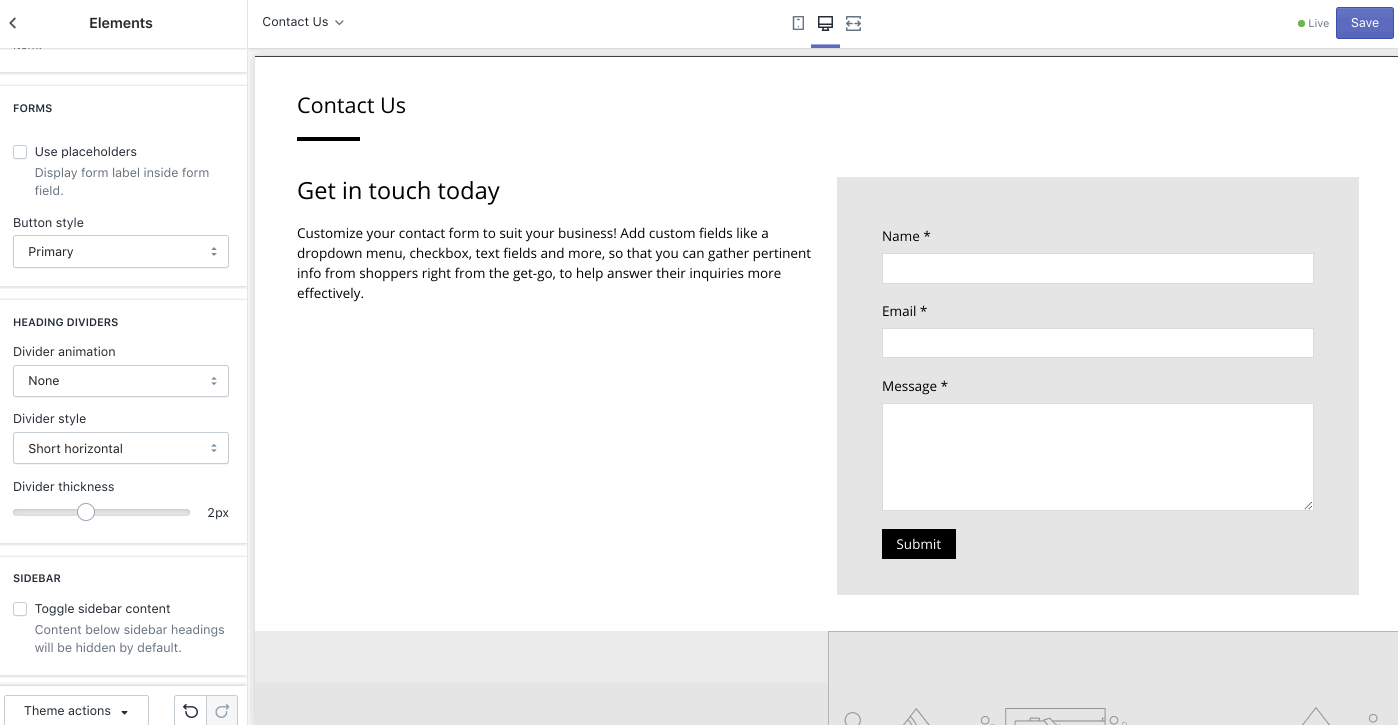Click the Name input field in the form

pyautogui.click(x=1097, y=268)
